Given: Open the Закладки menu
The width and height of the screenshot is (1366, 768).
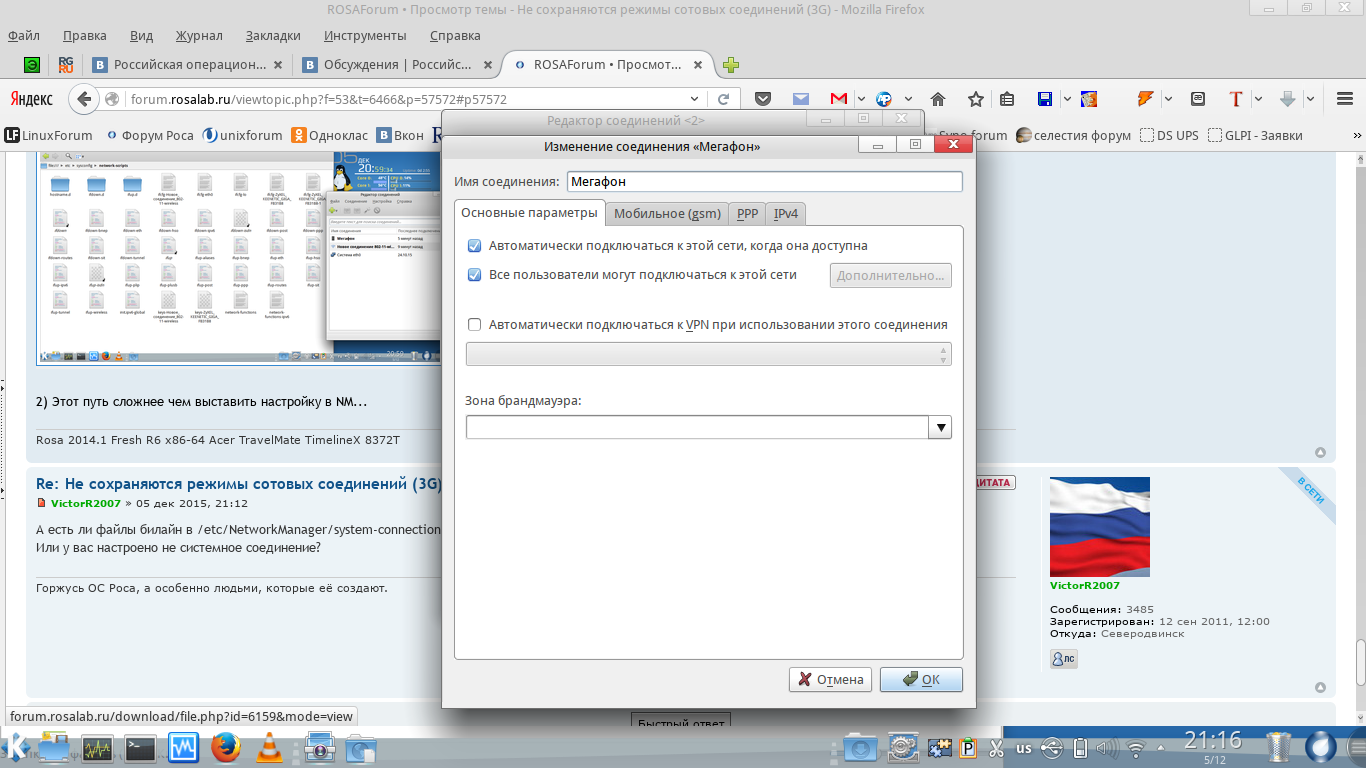Looking at the screenshot, I should point(273,36).
